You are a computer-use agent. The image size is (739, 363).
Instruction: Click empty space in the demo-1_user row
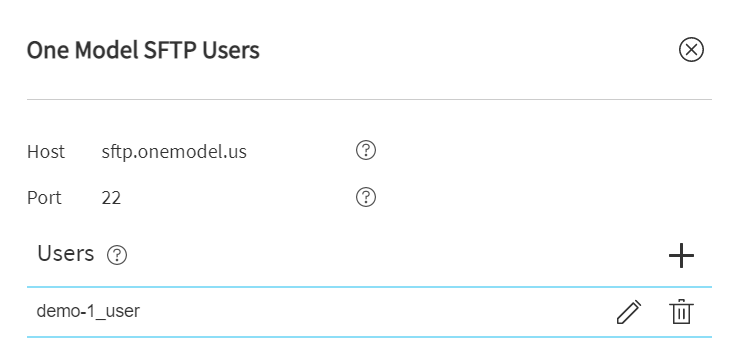click(x=377, y=312)
